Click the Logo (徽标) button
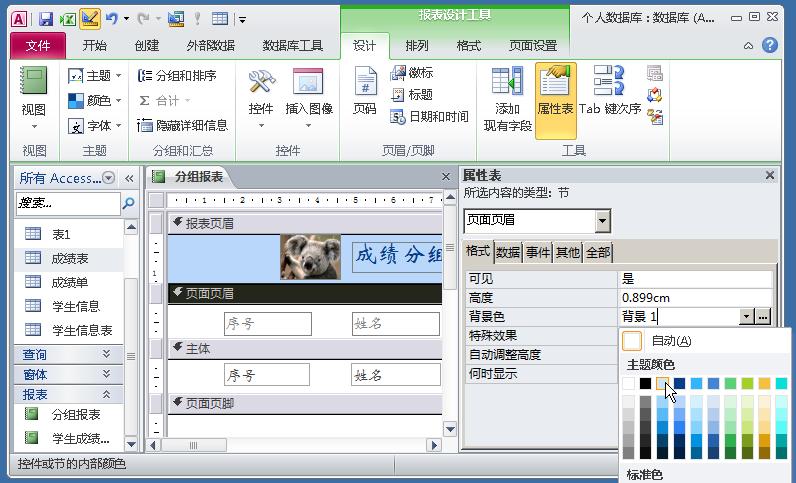 pyautogui.click(x=412, y=73)
